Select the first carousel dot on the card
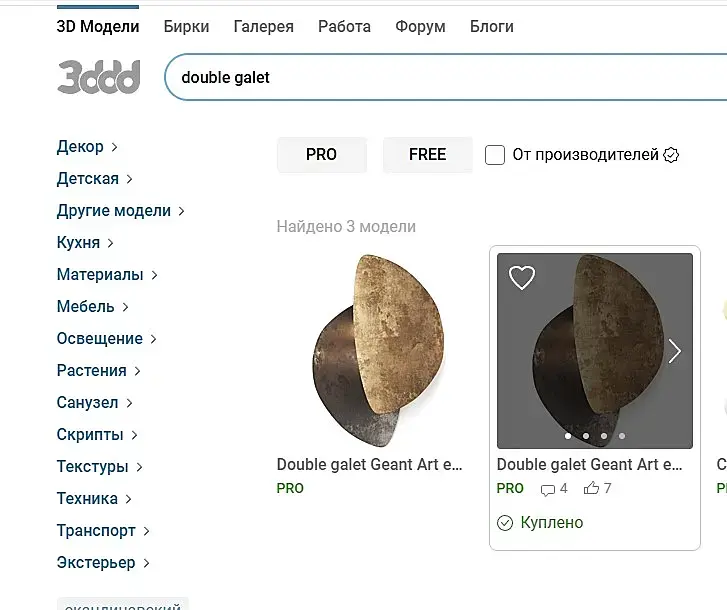Image resolution: width=727 pixels, height=610 pixels. [x=568, y=436]
